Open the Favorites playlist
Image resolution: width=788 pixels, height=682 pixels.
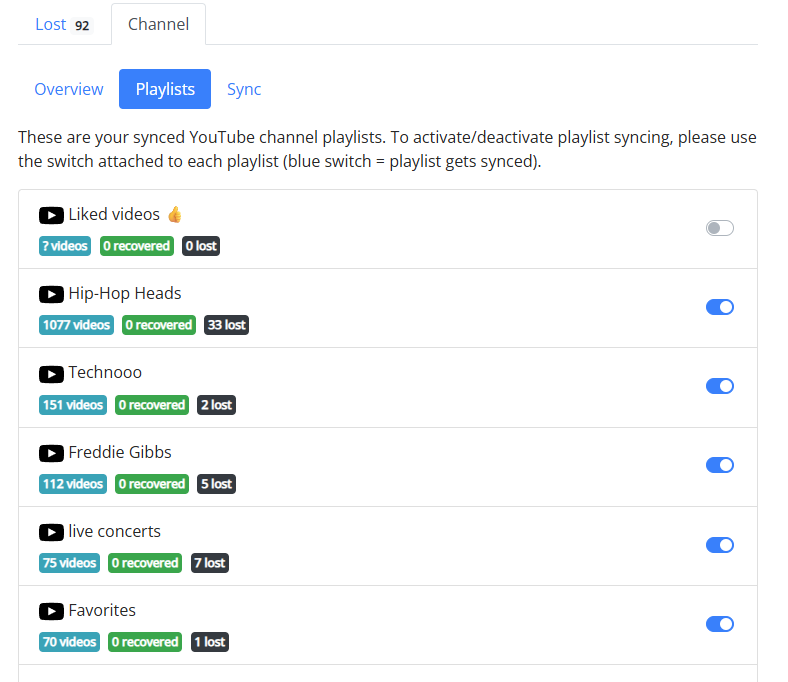coord(102,610)
